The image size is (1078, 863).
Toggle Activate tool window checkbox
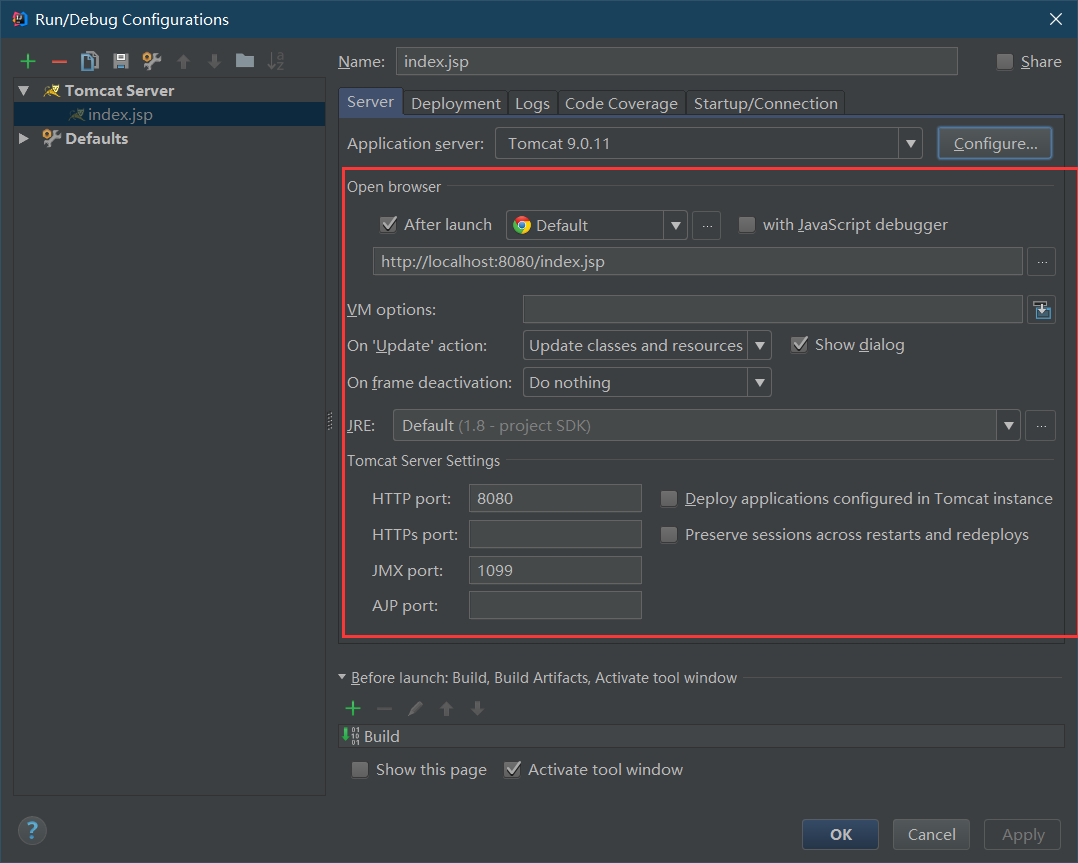[x=512, y=769]
